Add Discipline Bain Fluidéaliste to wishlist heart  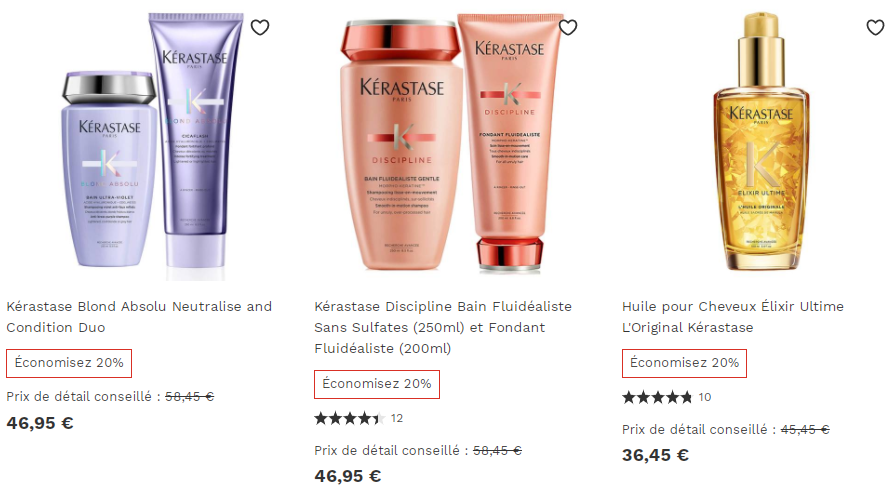pos(568,27)
